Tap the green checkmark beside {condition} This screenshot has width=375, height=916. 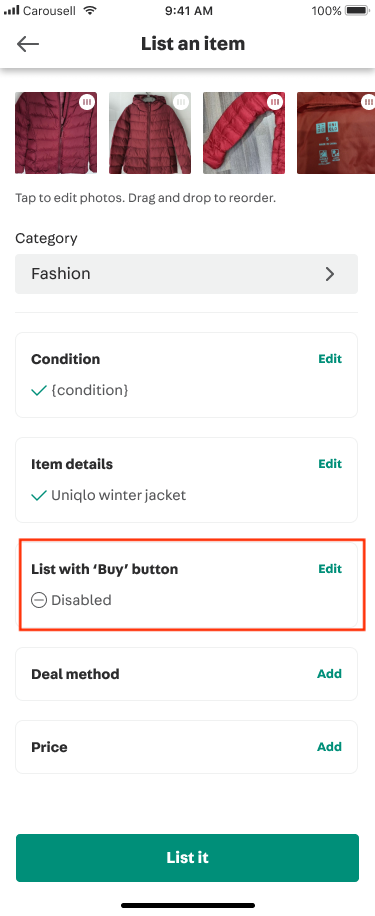tap(39, 390)
